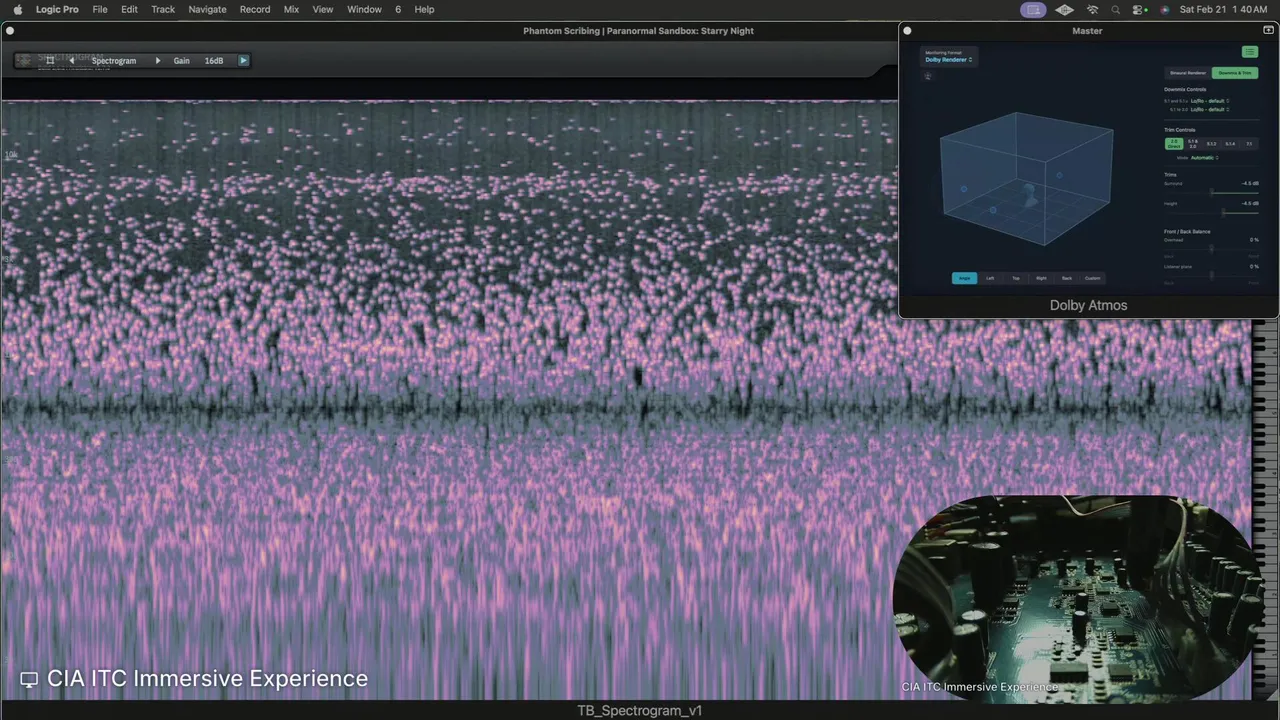Select the Top view button

coord(1016,278)
